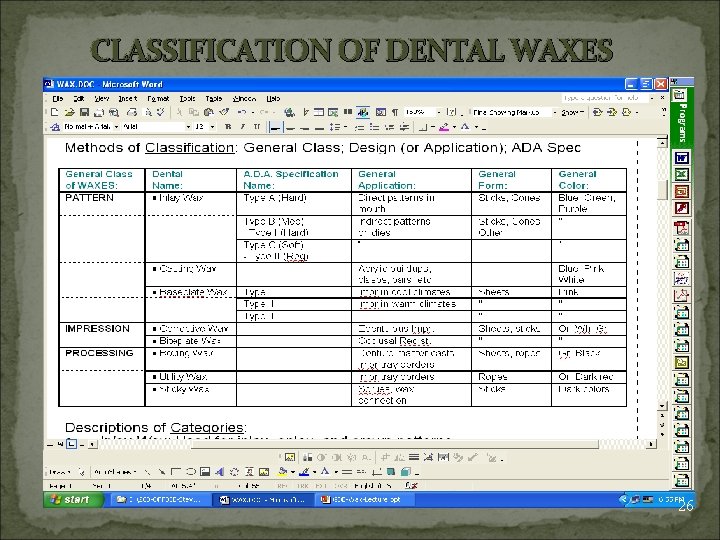Open the zoom percentage dropdown
The image size is (720, 540).
point(437,113)
